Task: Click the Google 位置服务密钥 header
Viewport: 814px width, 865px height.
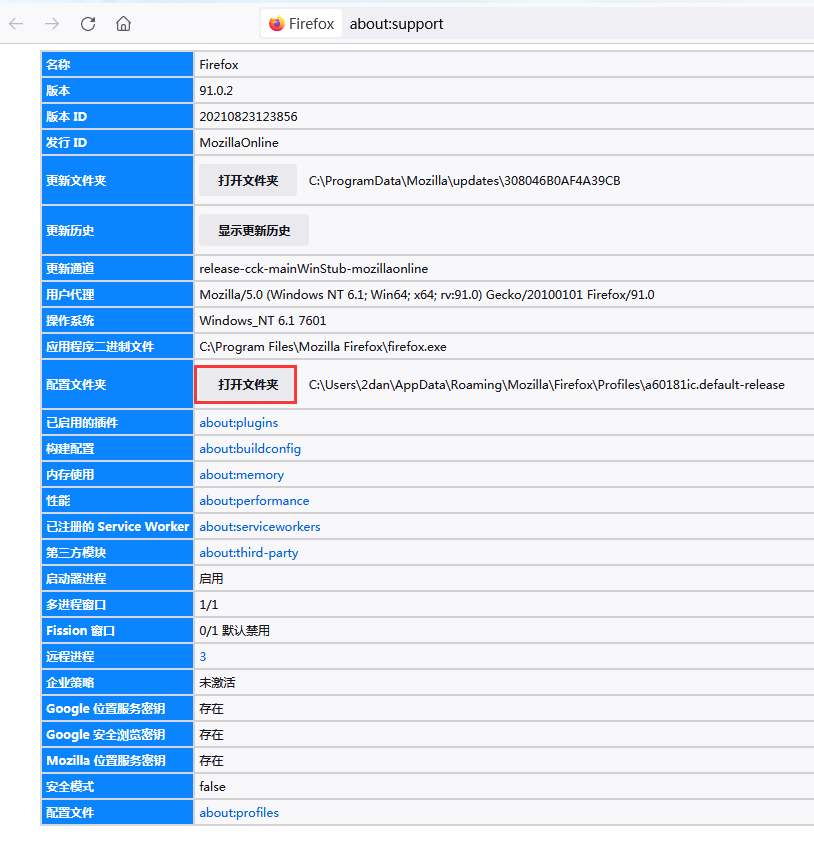Action: (x=117, y=708)
